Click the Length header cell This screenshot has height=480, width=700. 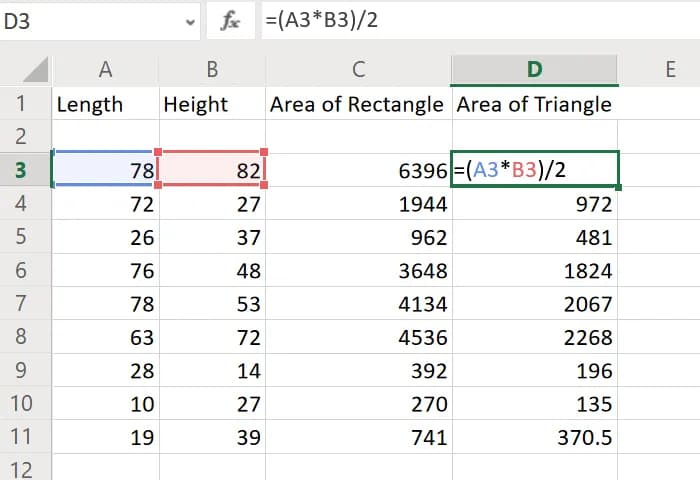point(105,104)
